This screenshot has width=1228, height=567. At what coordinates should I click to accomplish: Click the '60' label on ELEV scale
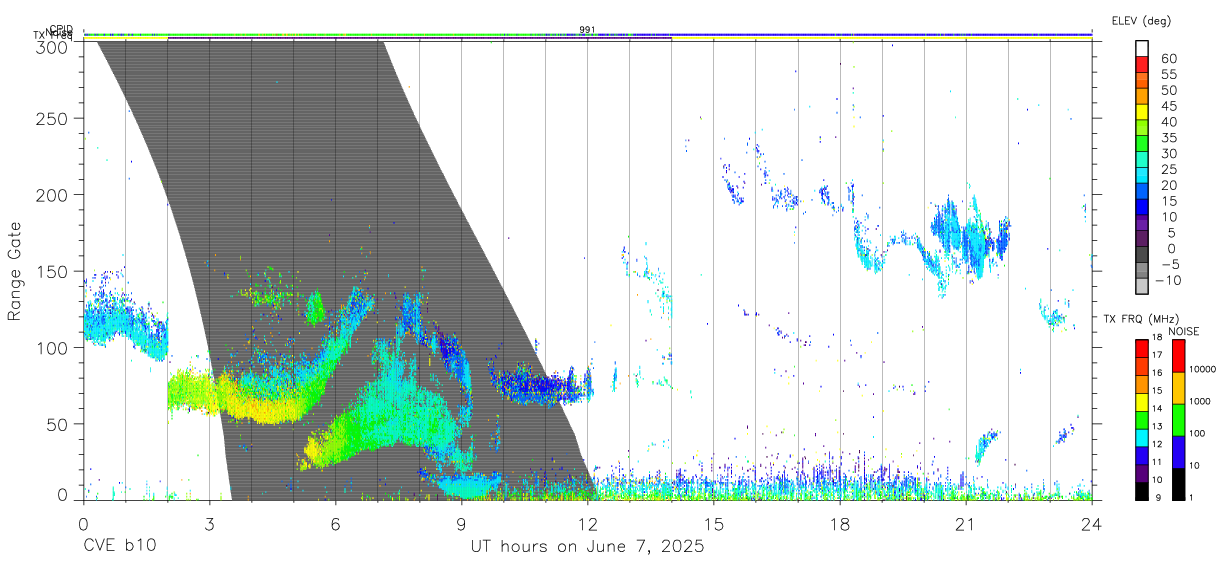[1168, 59]
